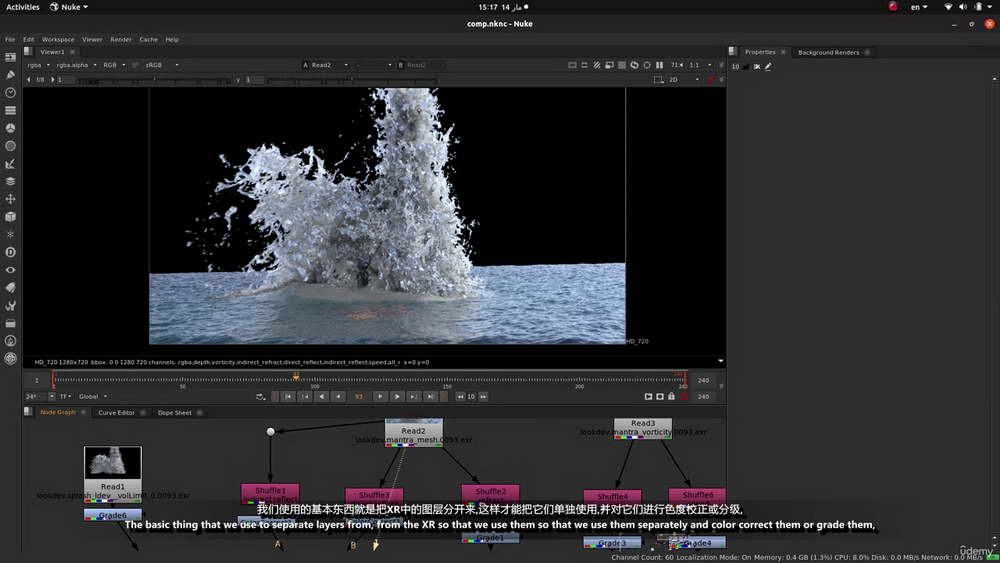Open the wipe mode dropdown between A and B
This screenshot has width=1000, height=563.
pyautogui.click(x=373, y=65)
